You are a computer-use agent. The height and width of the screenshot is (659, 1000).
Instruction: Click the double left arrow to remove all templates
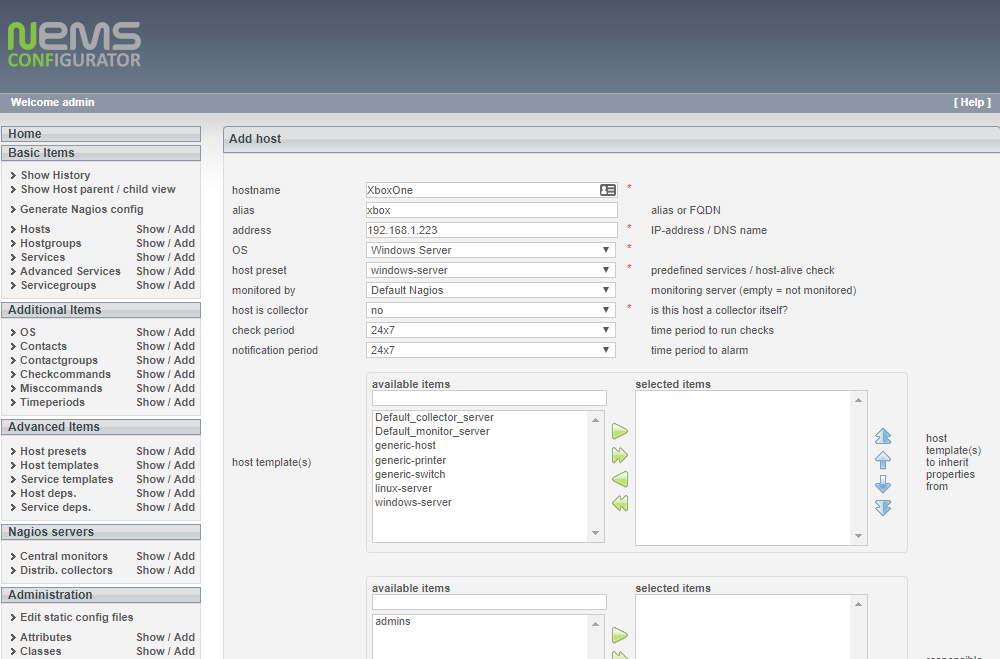pyautogui.click(x=619, y=504)
